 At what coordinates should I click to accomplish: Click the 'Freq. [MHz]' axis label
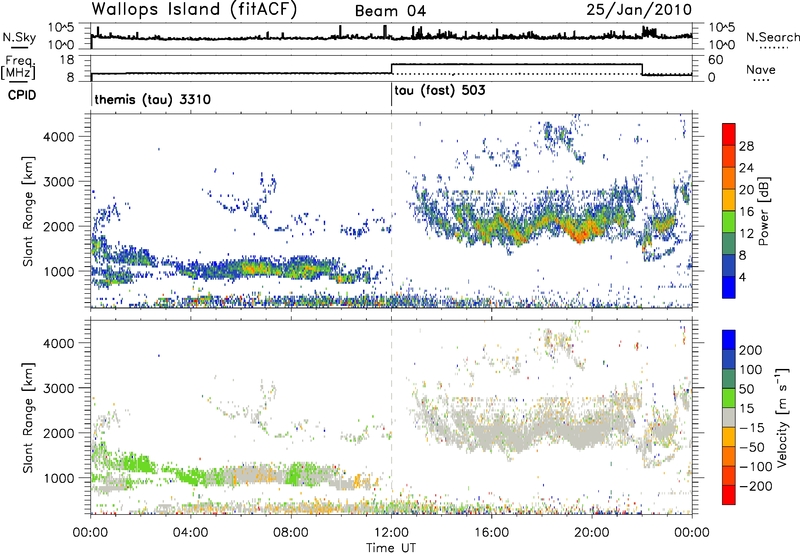click(19, 67)
